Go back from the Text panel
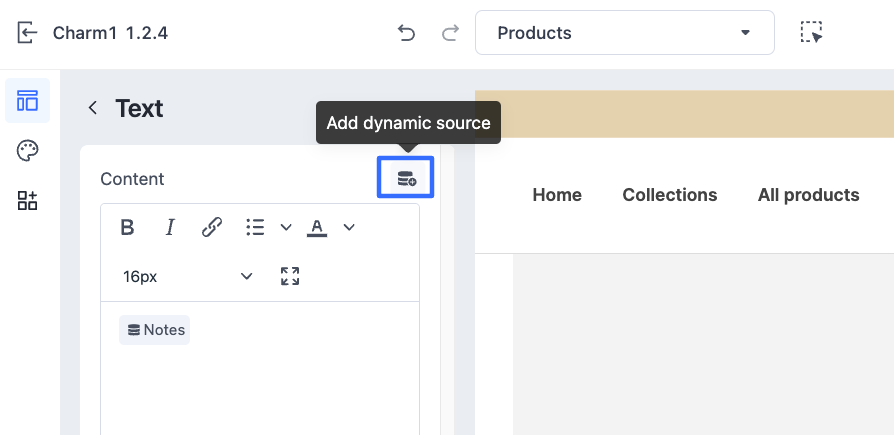Viewport: 894px width, 435px height. click(x=93, y=108)
